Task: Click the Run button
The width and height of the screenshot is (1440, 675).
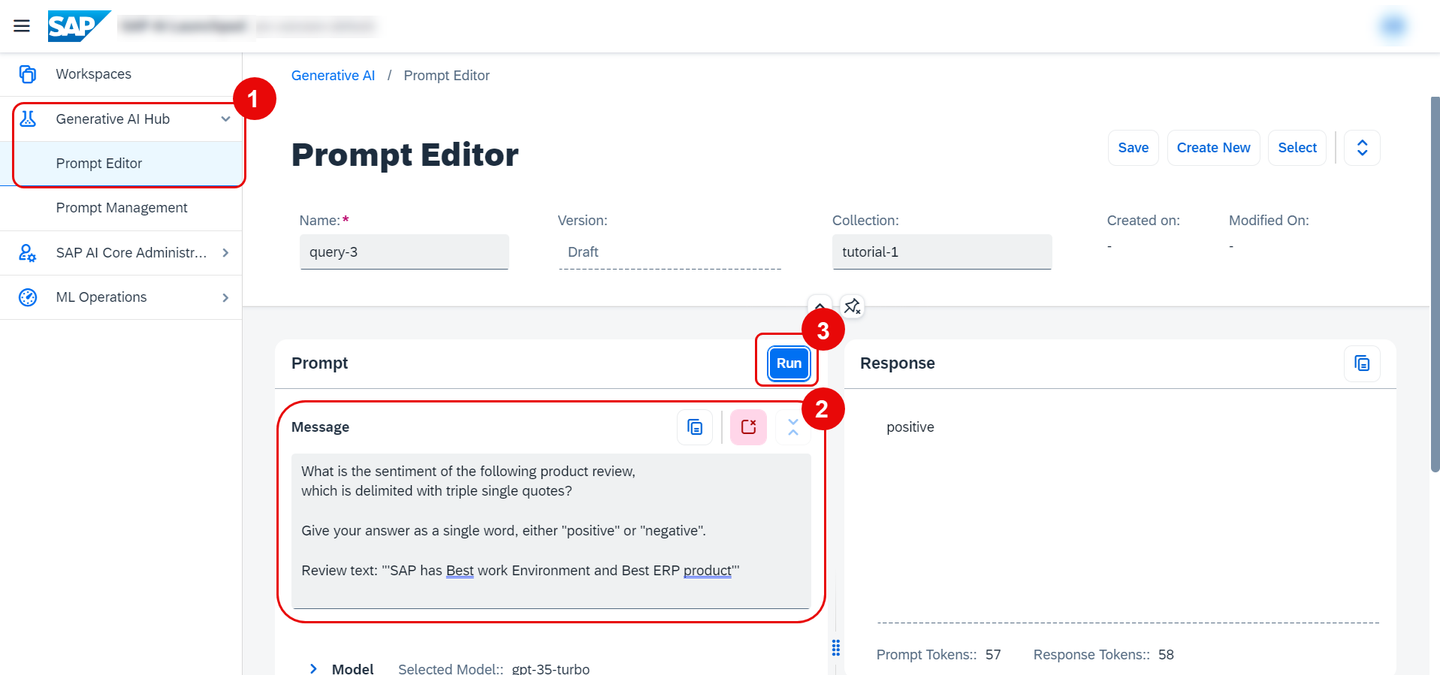Action: [789, 363]
